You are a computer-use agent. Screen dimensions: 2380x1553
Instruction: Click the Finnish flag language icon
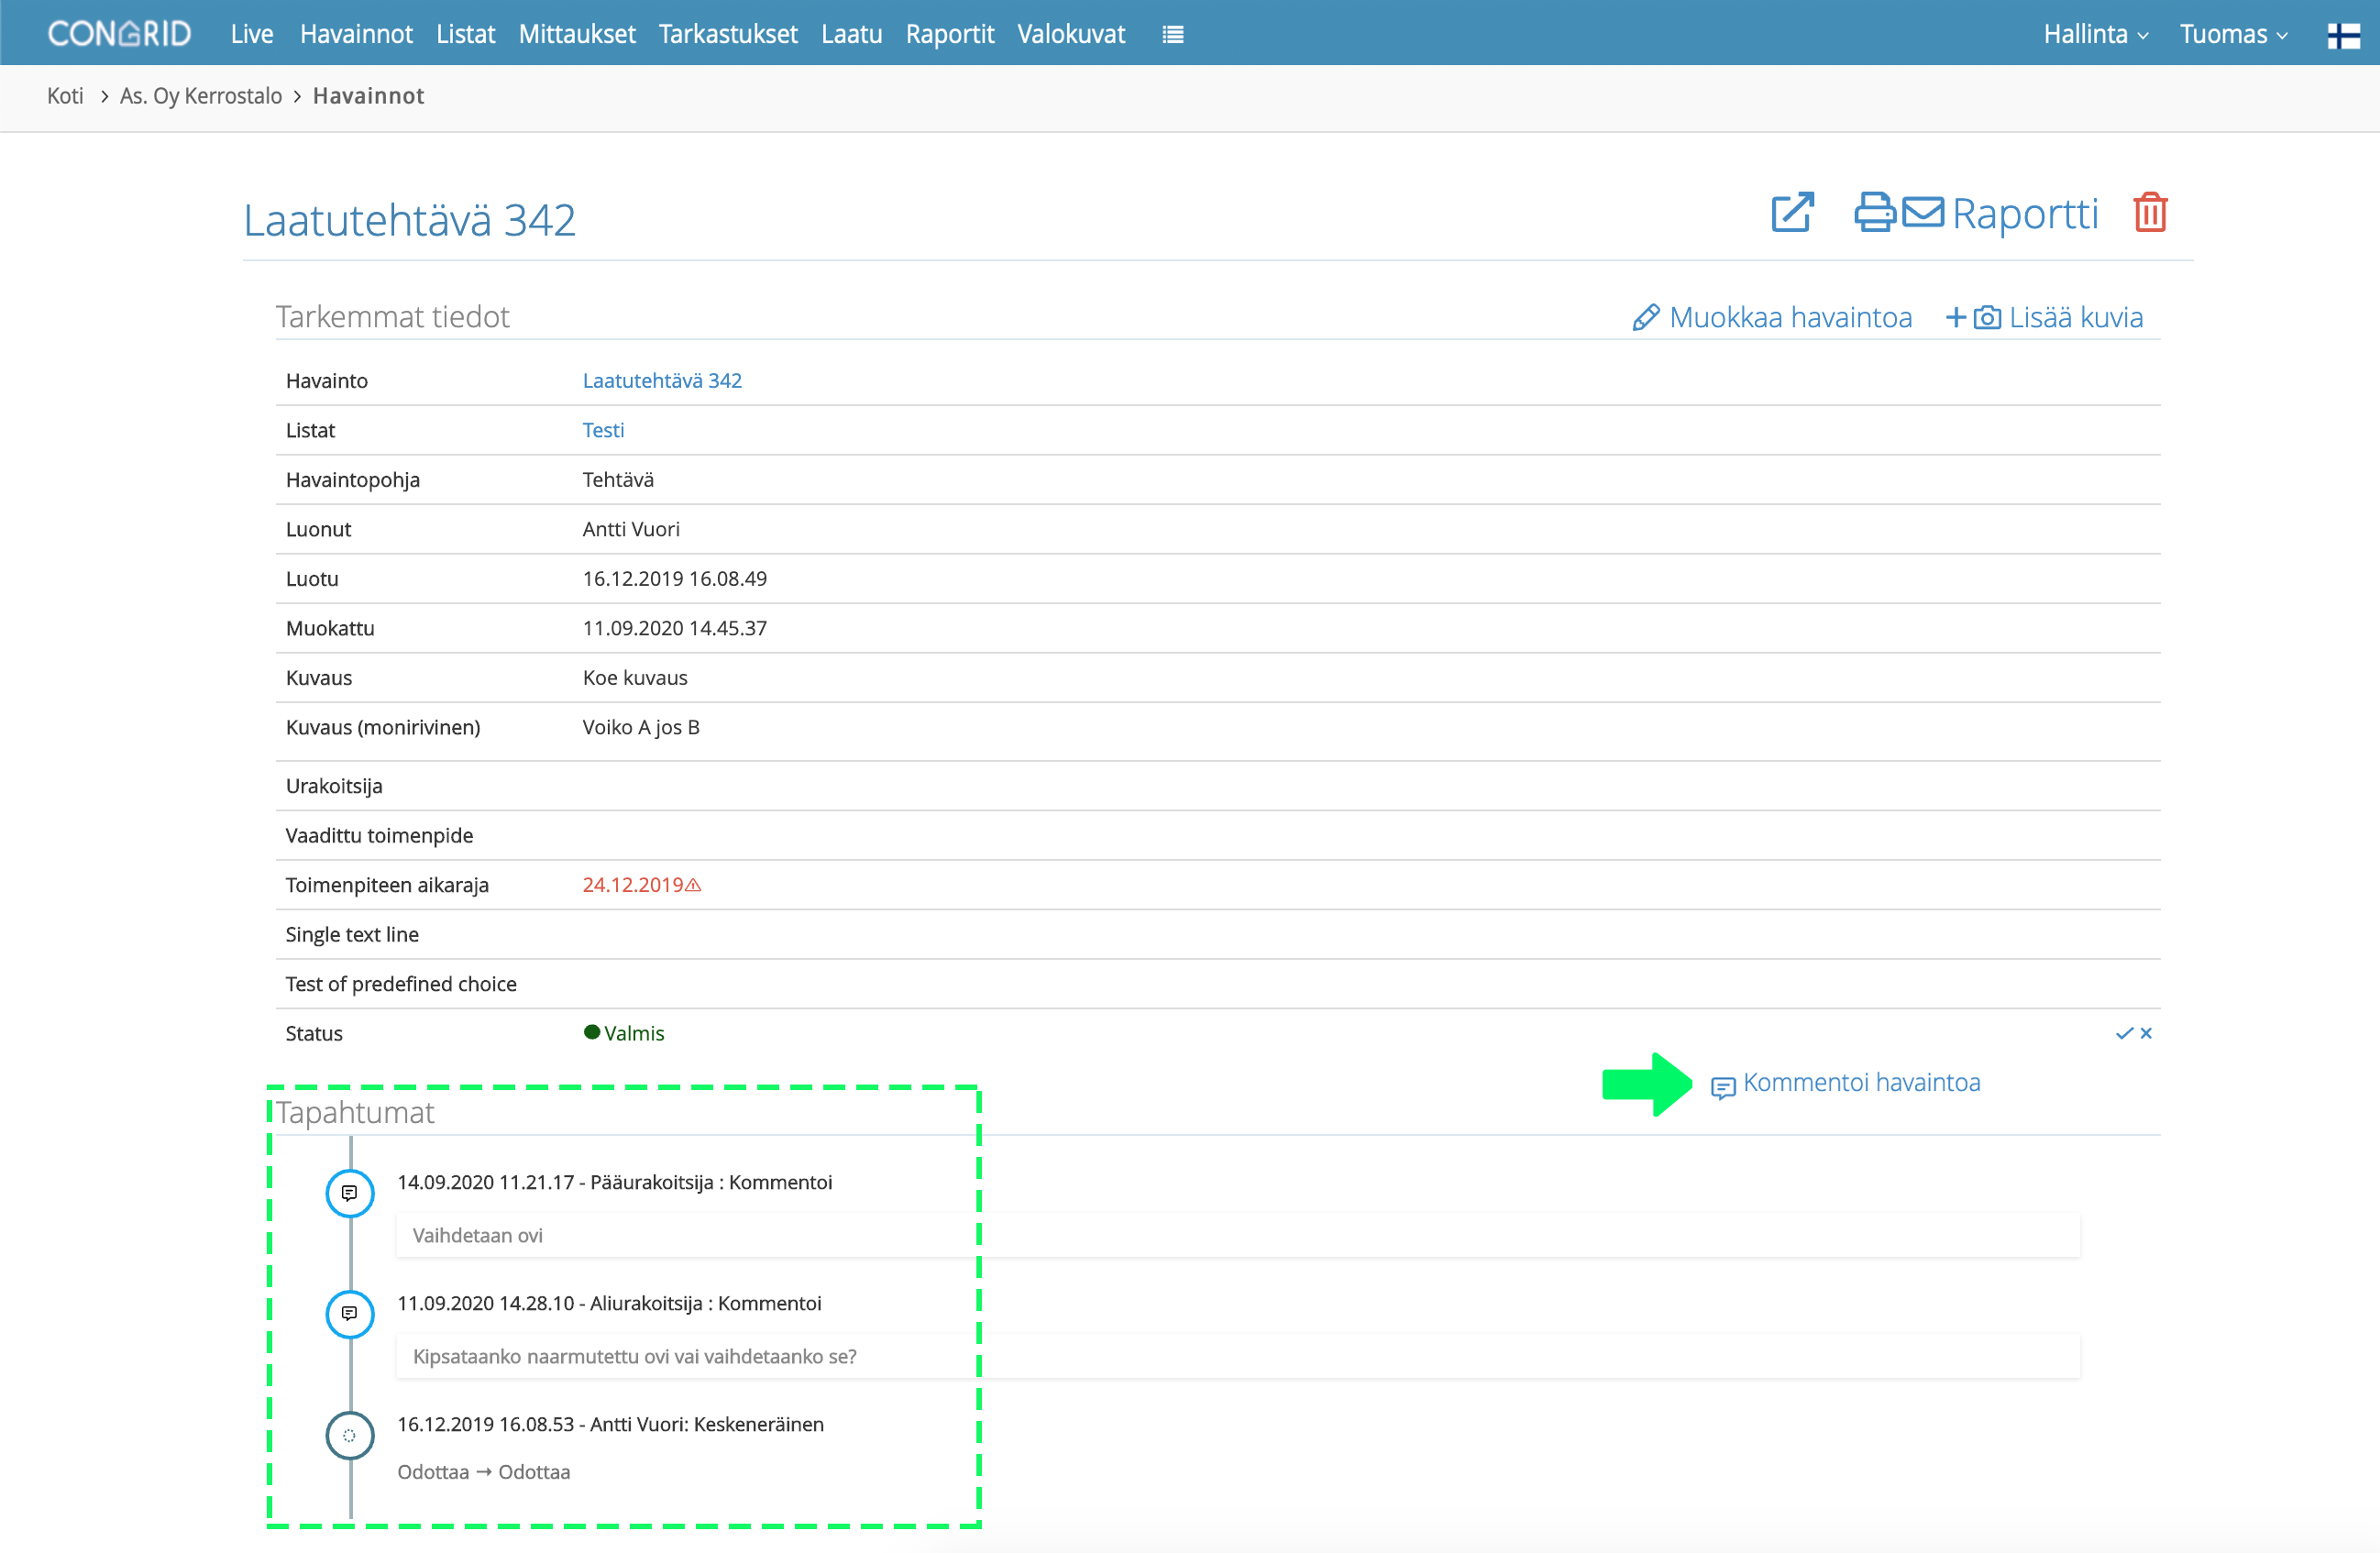tap(2343, 35)
